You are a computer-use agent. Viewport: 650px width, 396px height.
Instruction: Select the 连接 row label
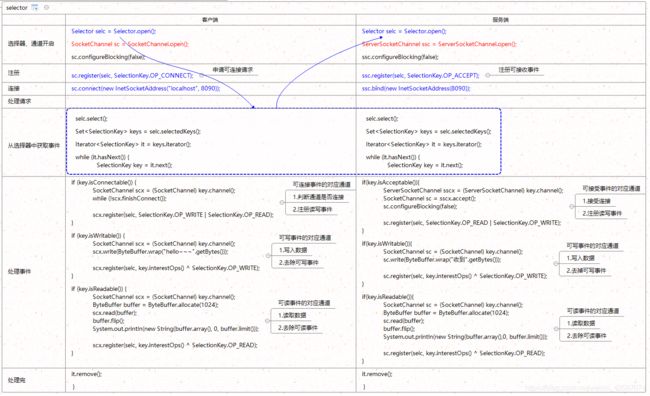(14, 88)
